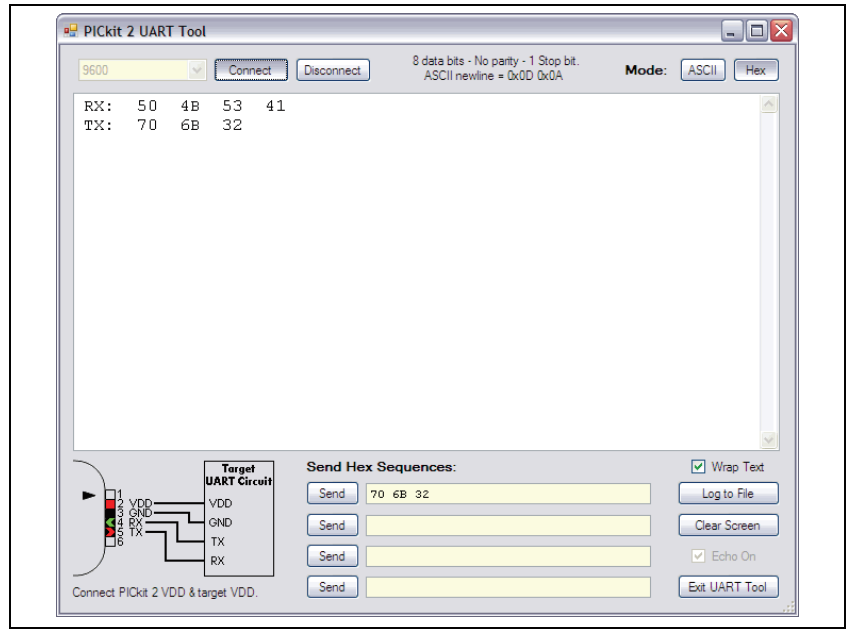Image resolution: width=850 pixels, height=633 pixels.
Task: Click the third Send button
Action: tap(332, 556)
